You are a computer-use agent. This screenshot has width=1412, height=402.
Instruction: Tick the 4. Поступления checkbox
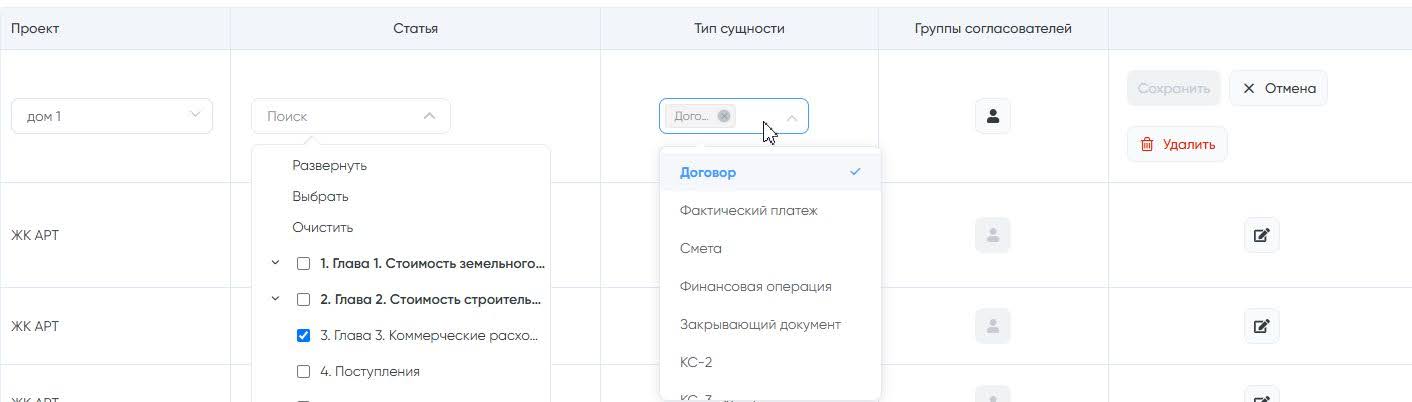coord(304,372)
